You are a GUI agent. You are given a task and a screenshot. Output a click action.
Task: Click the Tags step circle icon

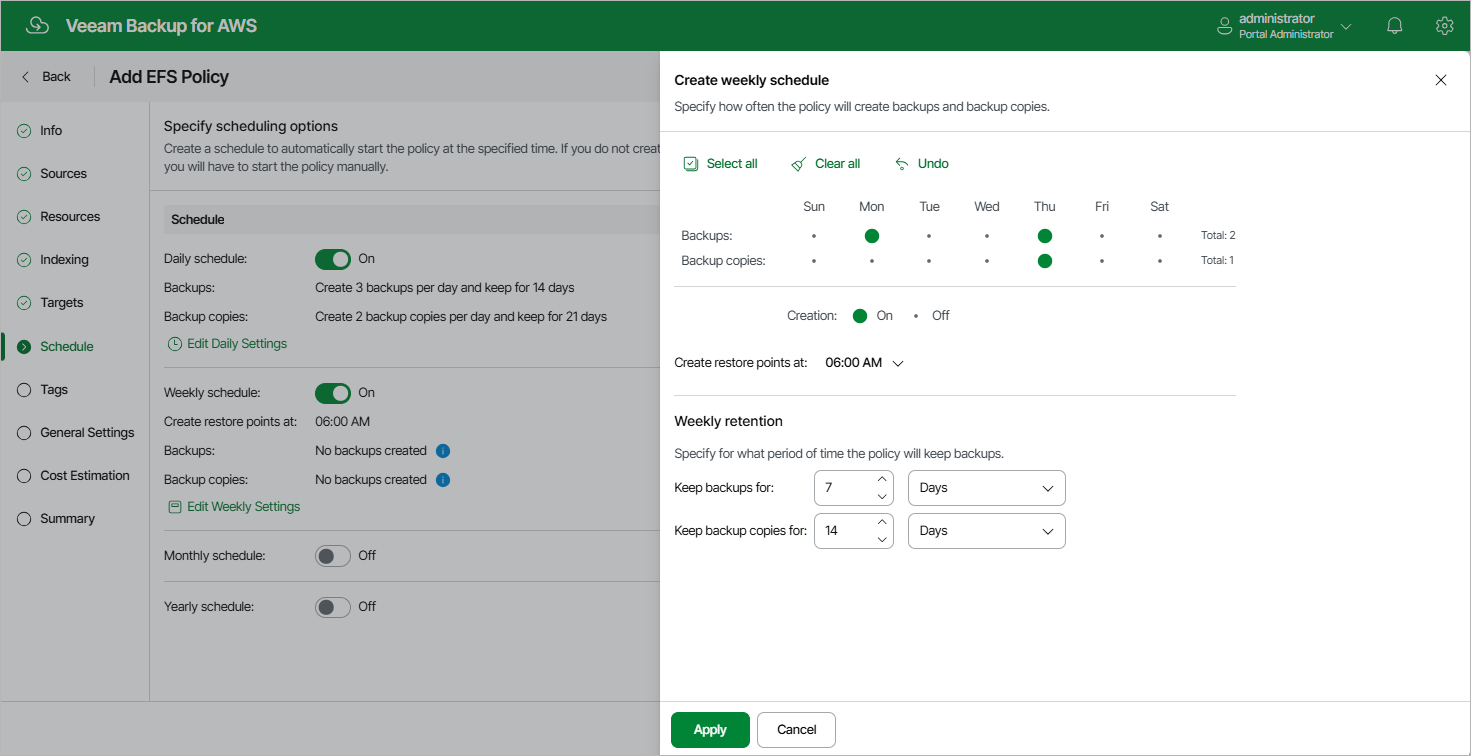point(24,390)
